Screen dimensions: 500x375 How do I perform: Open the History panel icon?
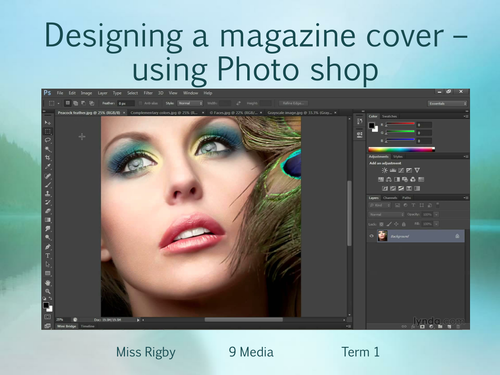pyautogui.click(x=360, y=121)
